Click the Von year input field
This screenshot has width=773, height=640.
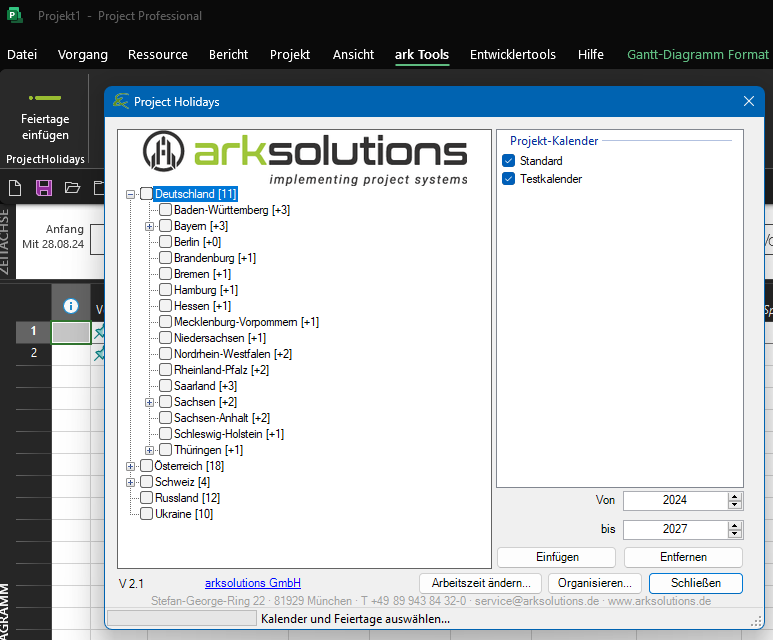tap(675, 500)
